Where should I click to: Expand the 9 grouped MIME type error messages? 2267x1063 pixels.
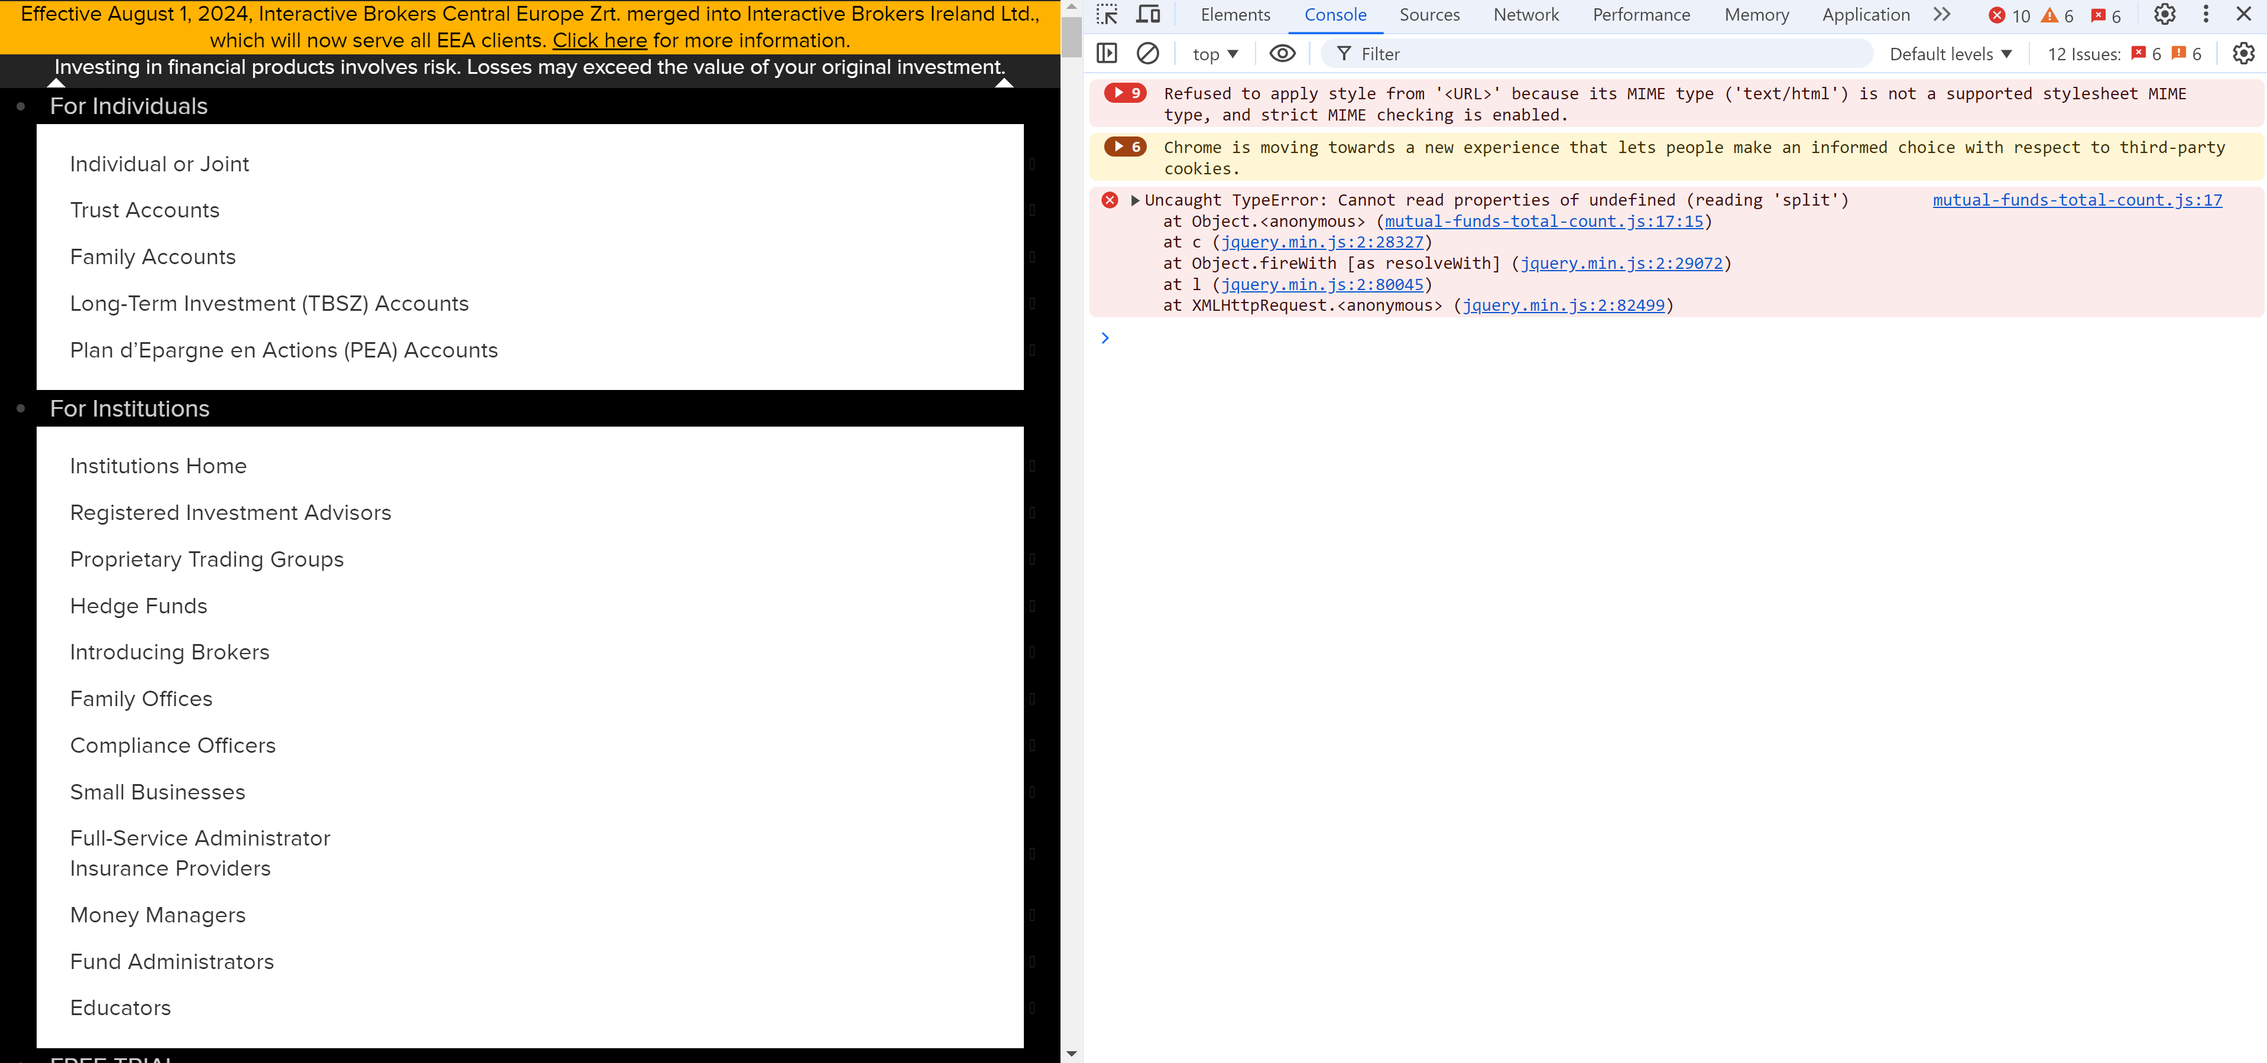click(x=1125, y=93)
